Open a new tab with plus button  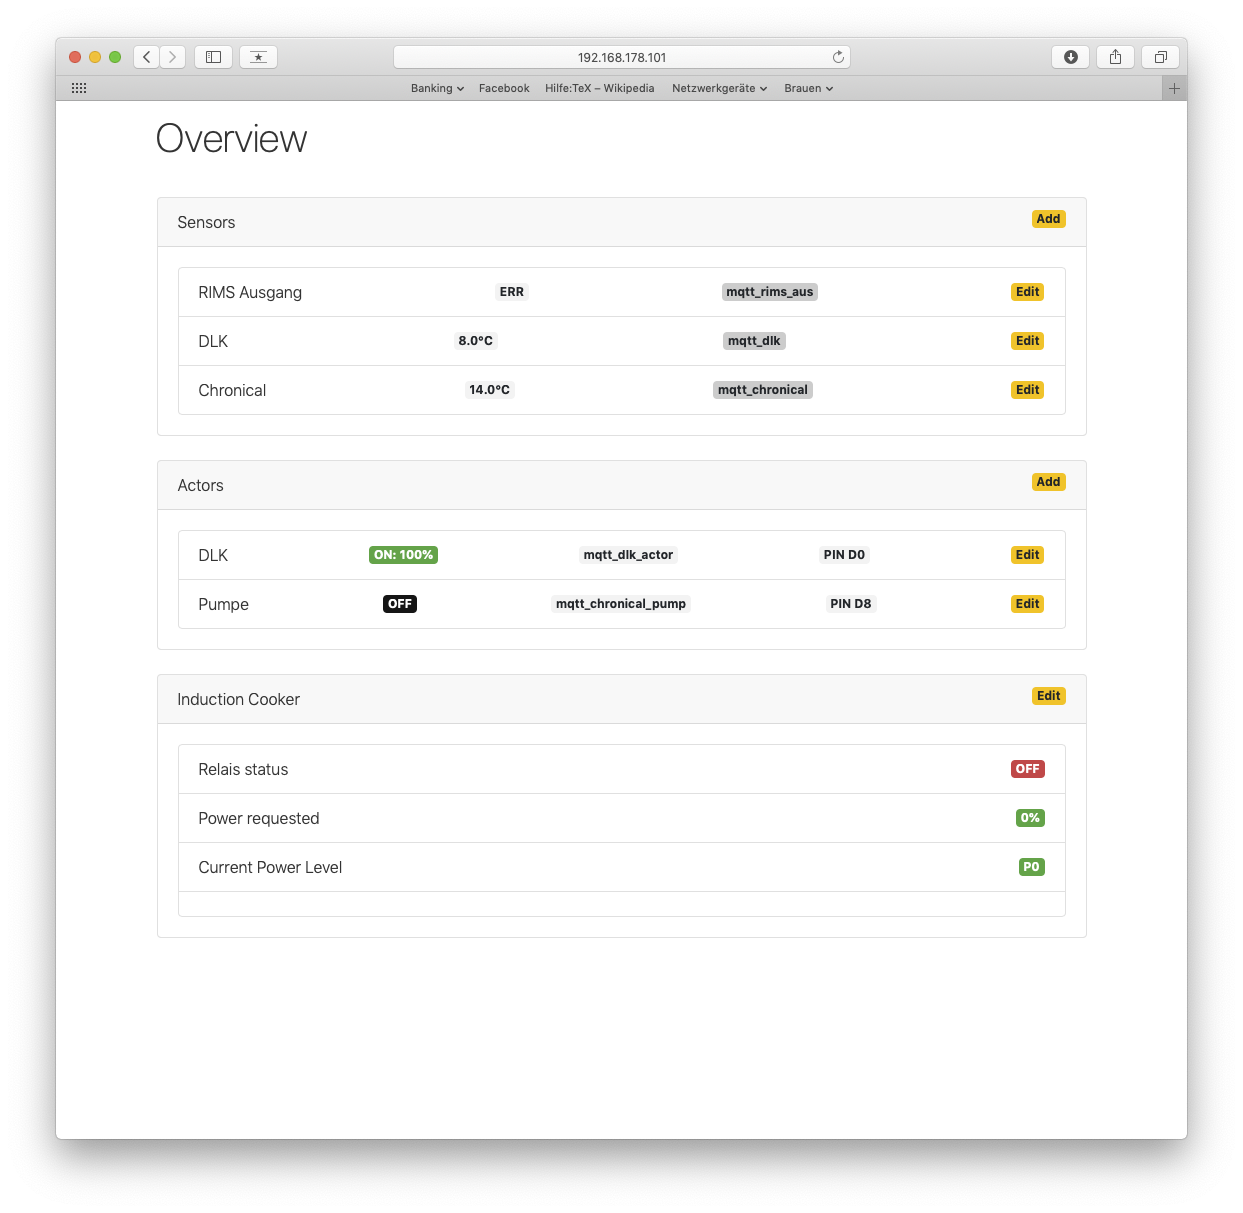pyautogui.click(x=1174, y=89)
